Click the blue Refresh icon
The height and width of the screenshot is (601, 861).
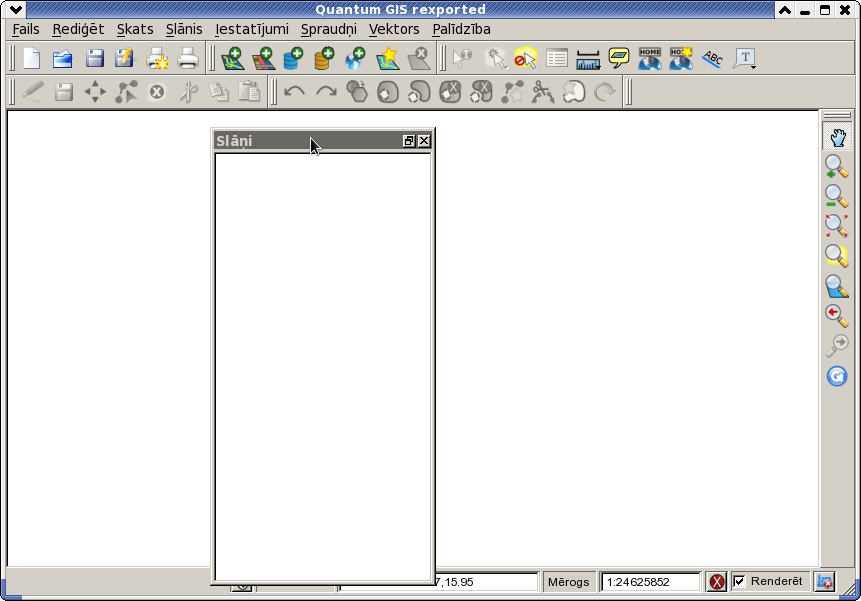tap(837, 376)
